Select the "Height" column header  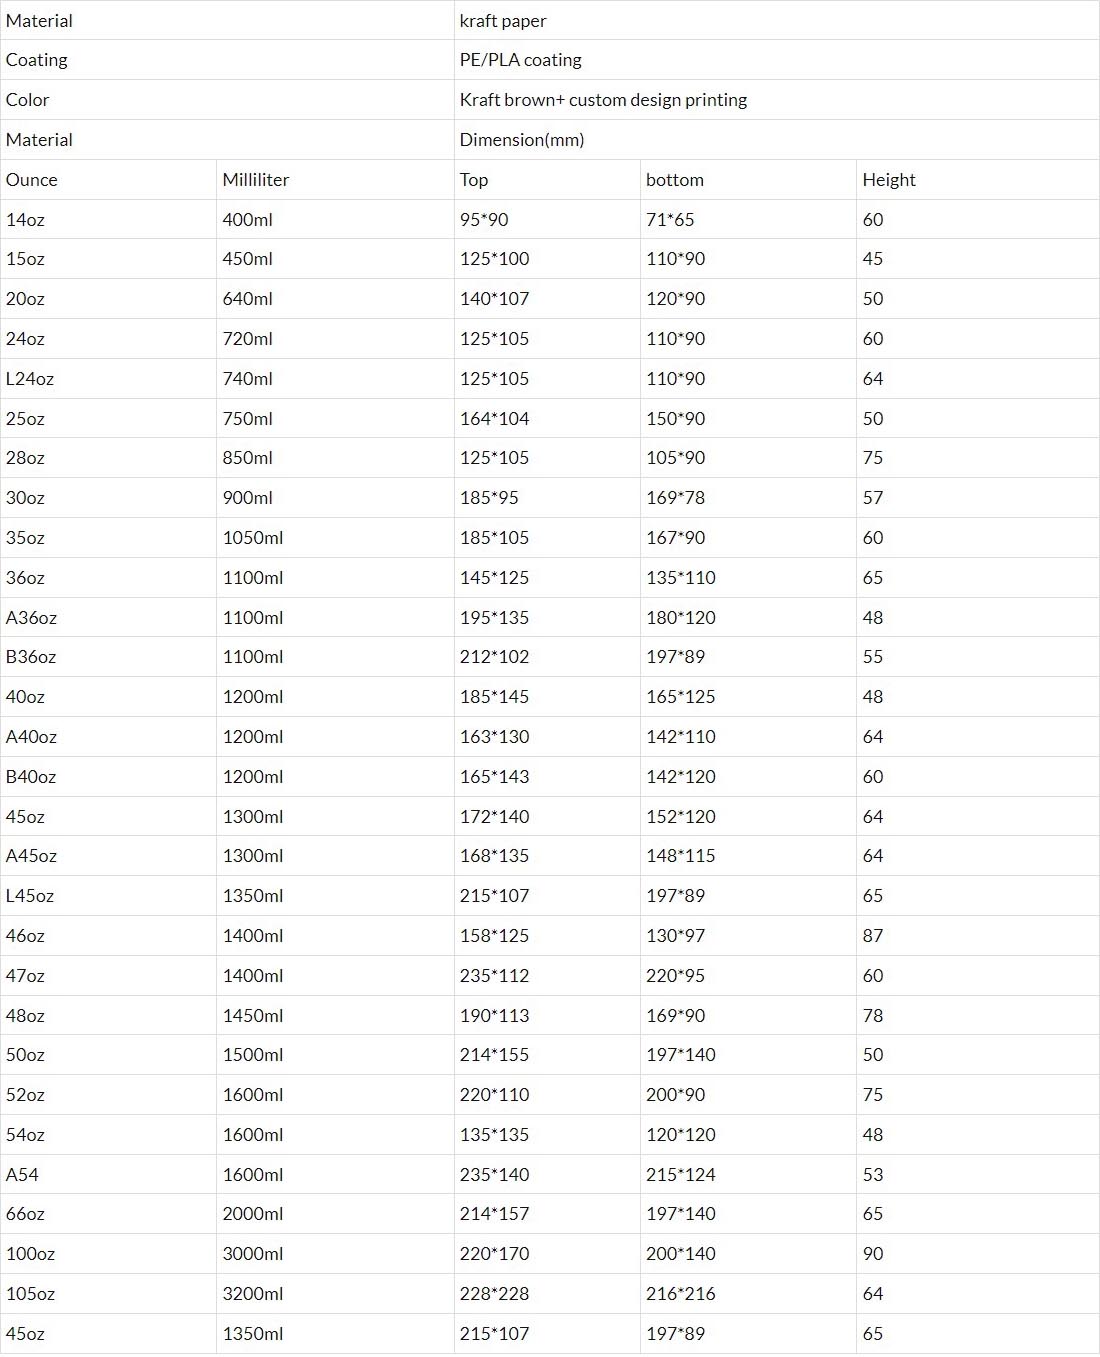(x=889, y=180)
